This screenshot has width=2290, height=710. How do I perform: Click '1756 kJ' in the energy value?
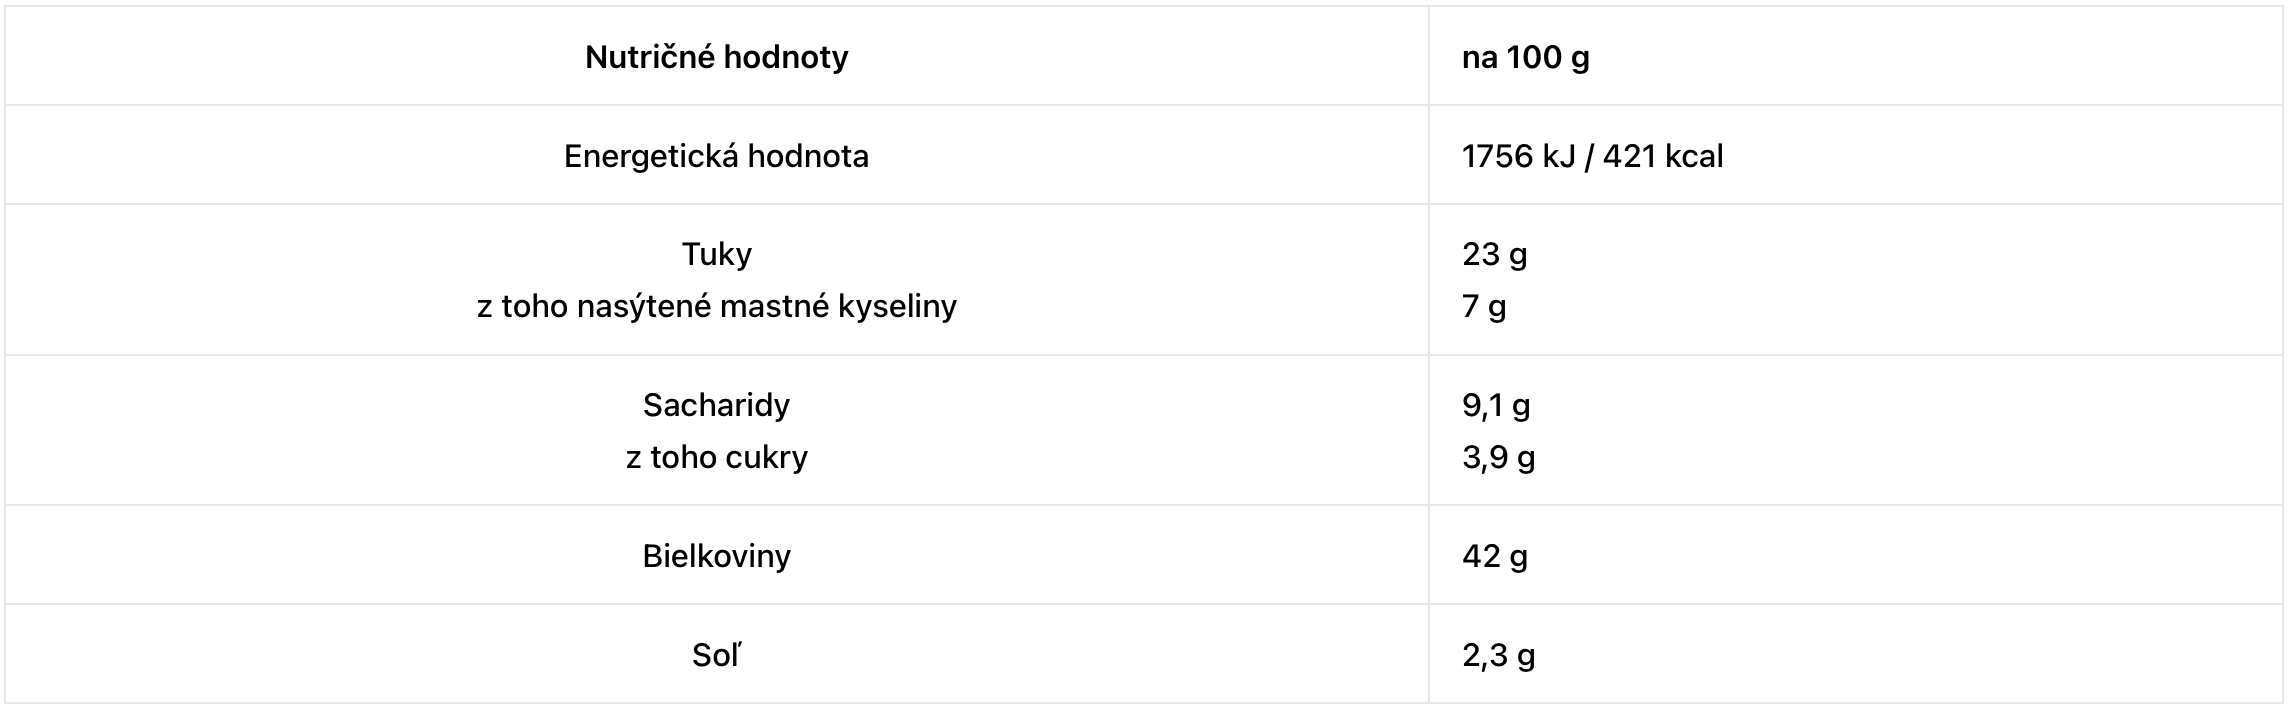click(1518, 156)
